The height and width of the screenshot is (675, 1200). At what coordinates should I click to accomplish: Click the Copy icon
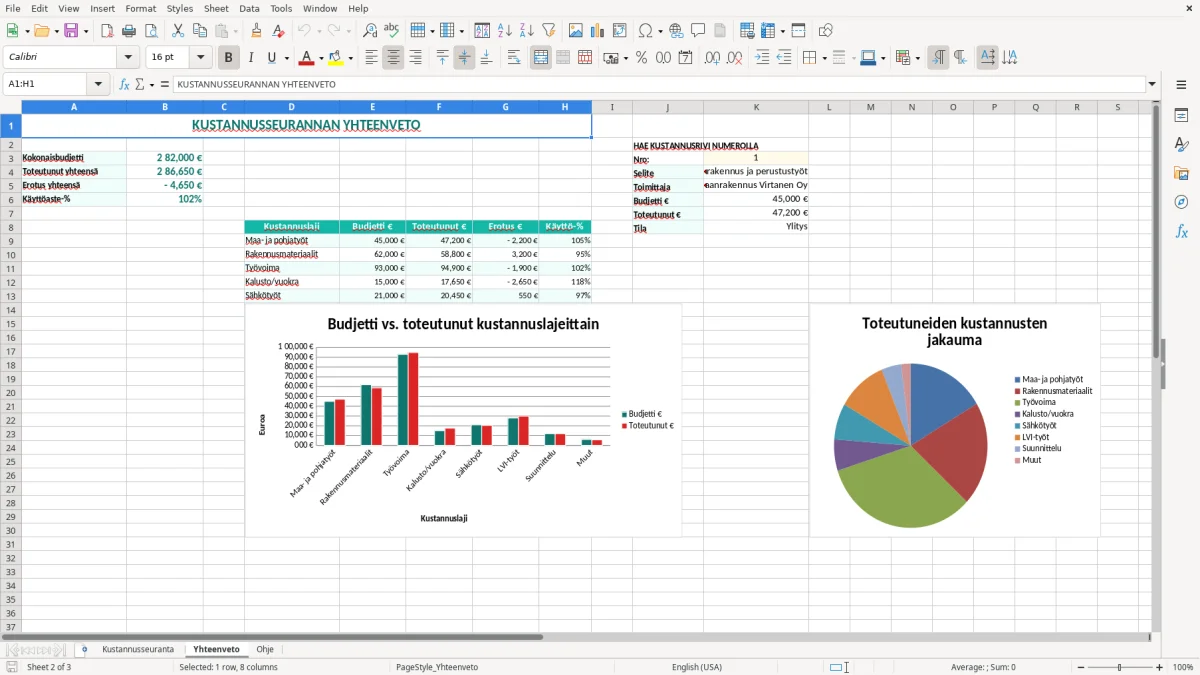tap(199, 31)
